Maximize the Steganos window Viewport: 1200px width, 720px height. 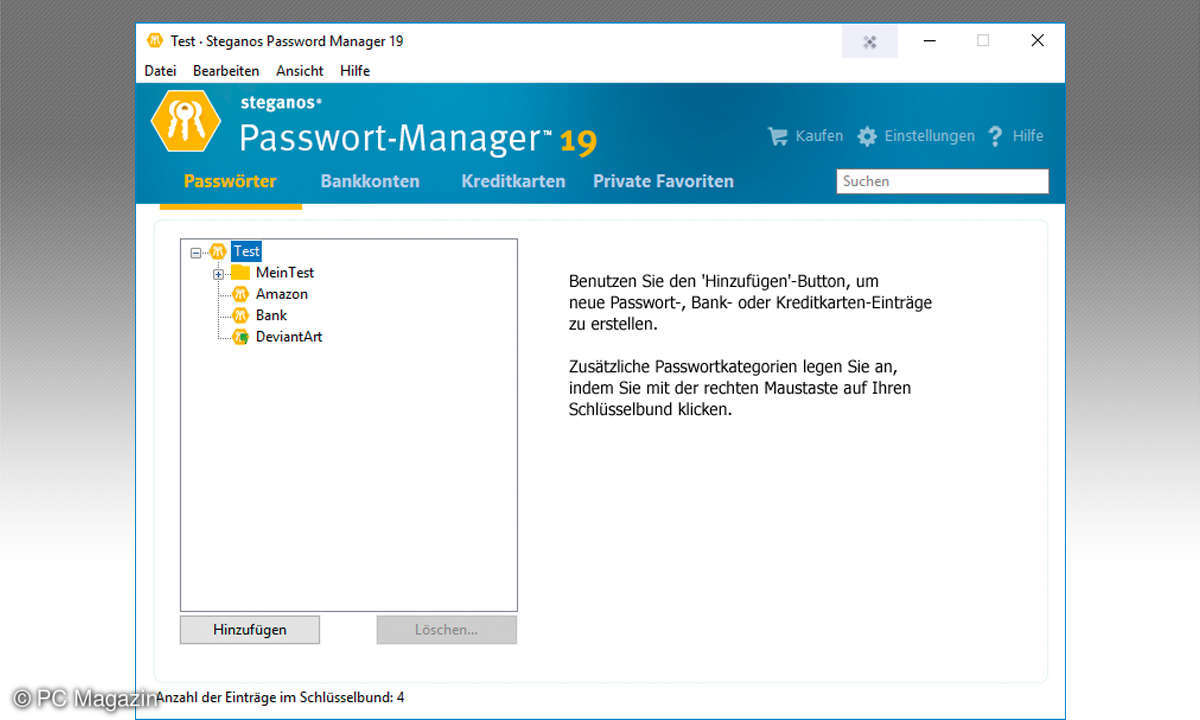[983, 41]
